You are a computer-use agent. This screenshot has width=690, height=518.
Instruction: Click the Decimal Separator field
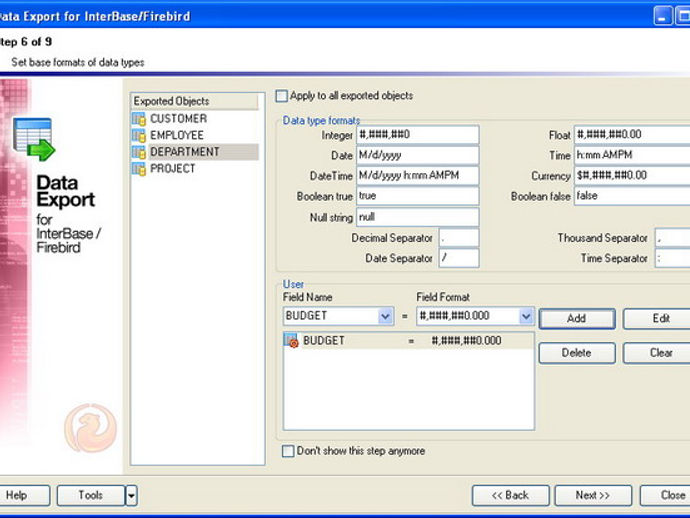click(x=459, y=238)
